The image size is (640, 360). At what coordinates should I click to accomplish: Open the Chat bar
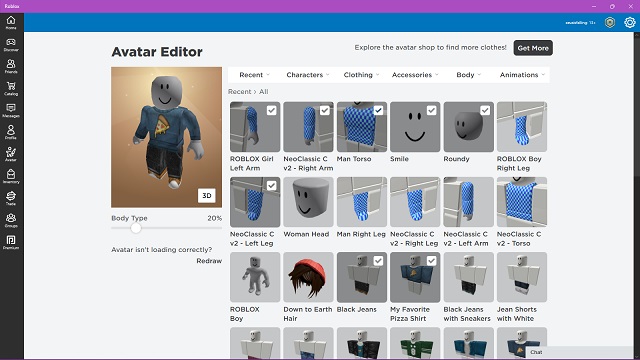coord(580,352)
